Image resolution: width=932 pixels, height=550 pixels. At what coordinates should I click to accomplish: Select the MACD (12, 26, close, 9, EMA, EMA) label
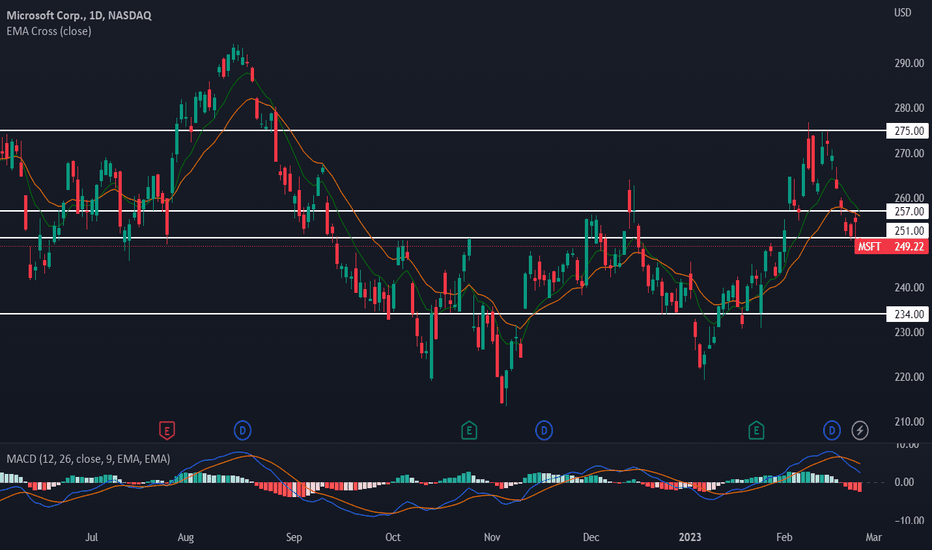coord(88,458)
